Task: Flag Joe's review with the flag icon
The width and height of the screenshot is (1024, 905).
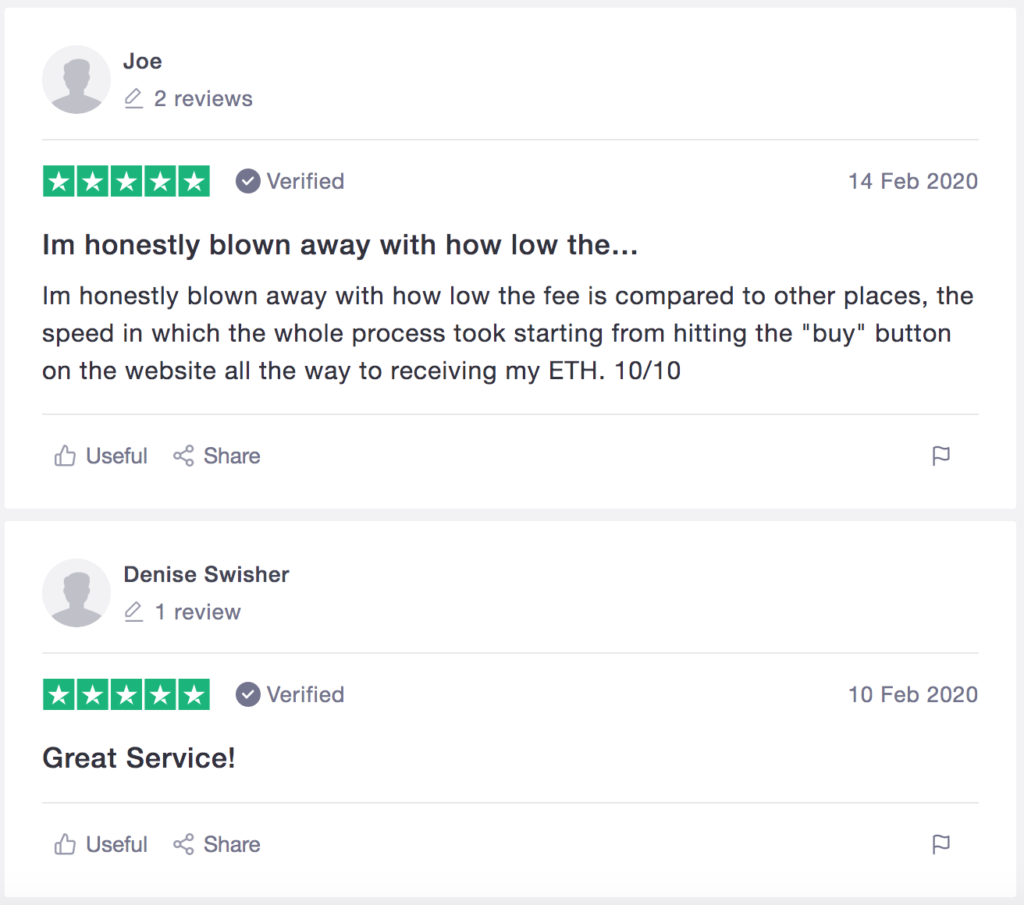Action: (941, 456)
